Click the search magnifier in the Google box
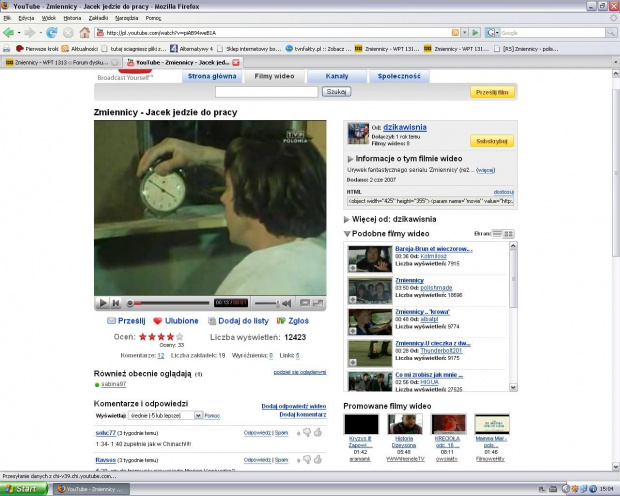Viewport: 620px width, 496px height. point(611,33)
